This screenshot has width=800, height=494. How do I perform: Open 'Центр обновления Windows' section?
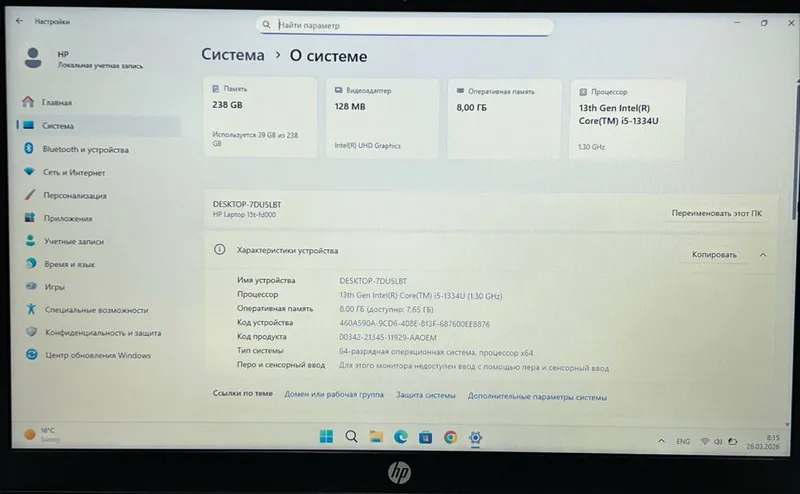coord(97,355)
